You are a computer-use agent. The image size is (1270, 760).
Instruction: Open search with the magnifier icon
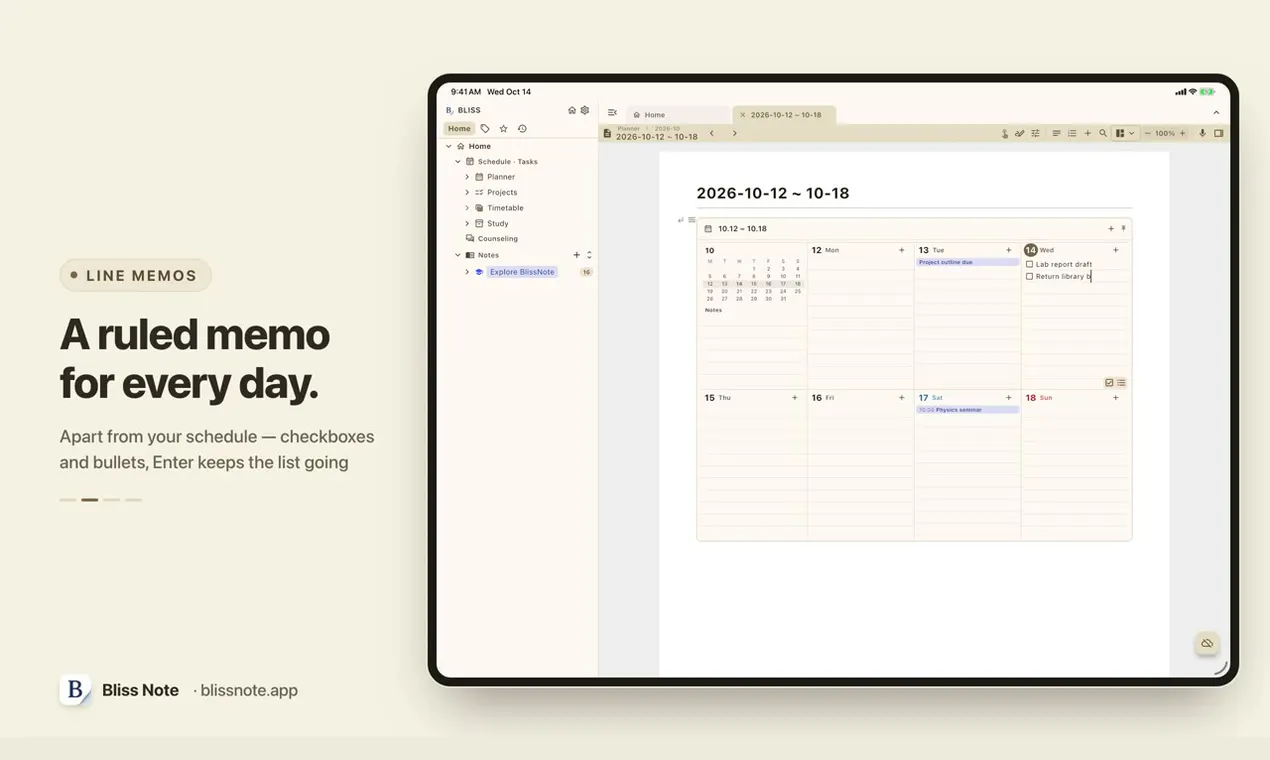(1103, 133)
